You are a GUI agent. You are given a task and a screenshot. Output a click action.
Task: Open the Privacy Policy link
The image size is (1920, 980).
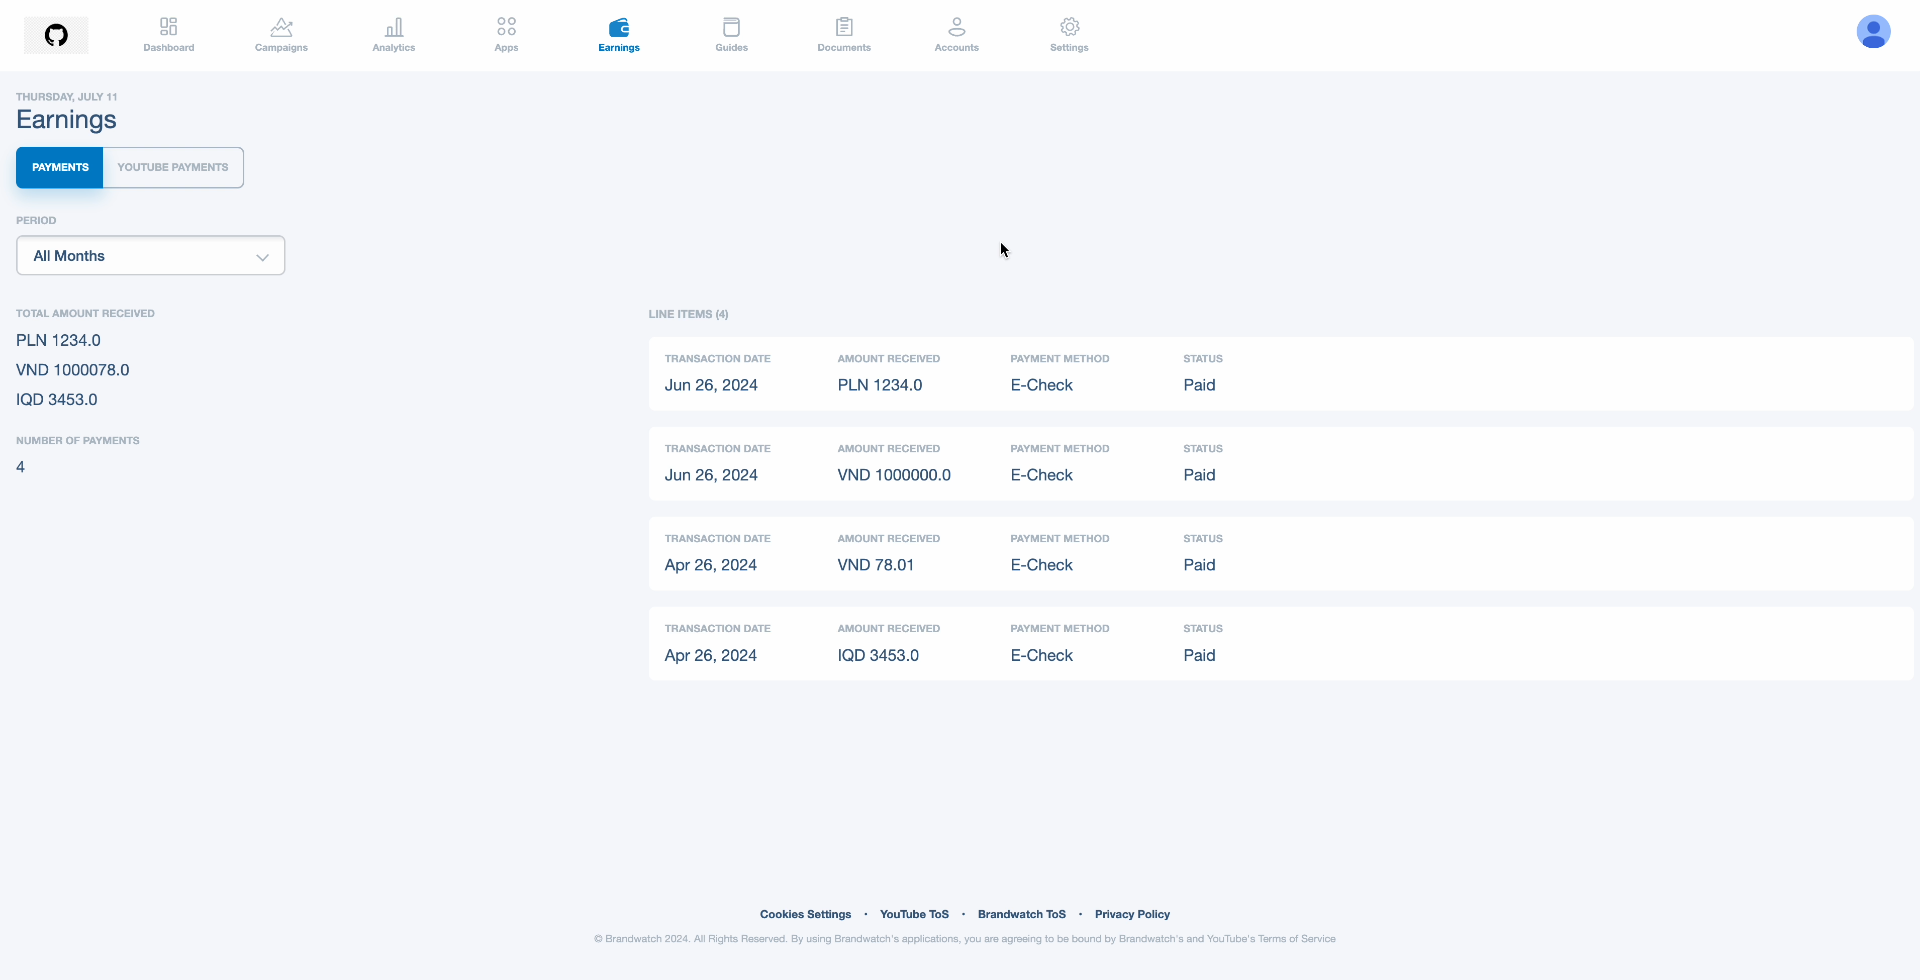coord(1132,914)
